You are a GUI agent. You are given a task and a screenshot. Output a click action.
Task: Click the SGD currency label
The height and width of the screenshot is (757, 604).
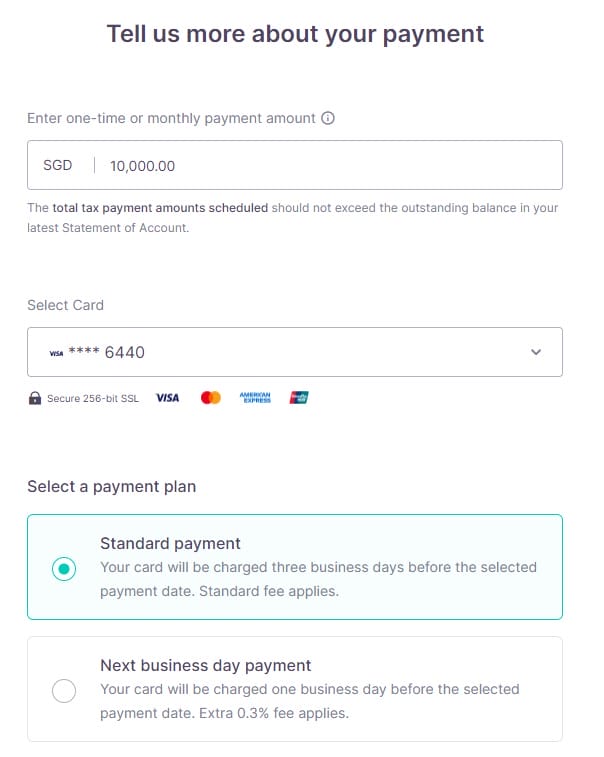tap(57, 165)
